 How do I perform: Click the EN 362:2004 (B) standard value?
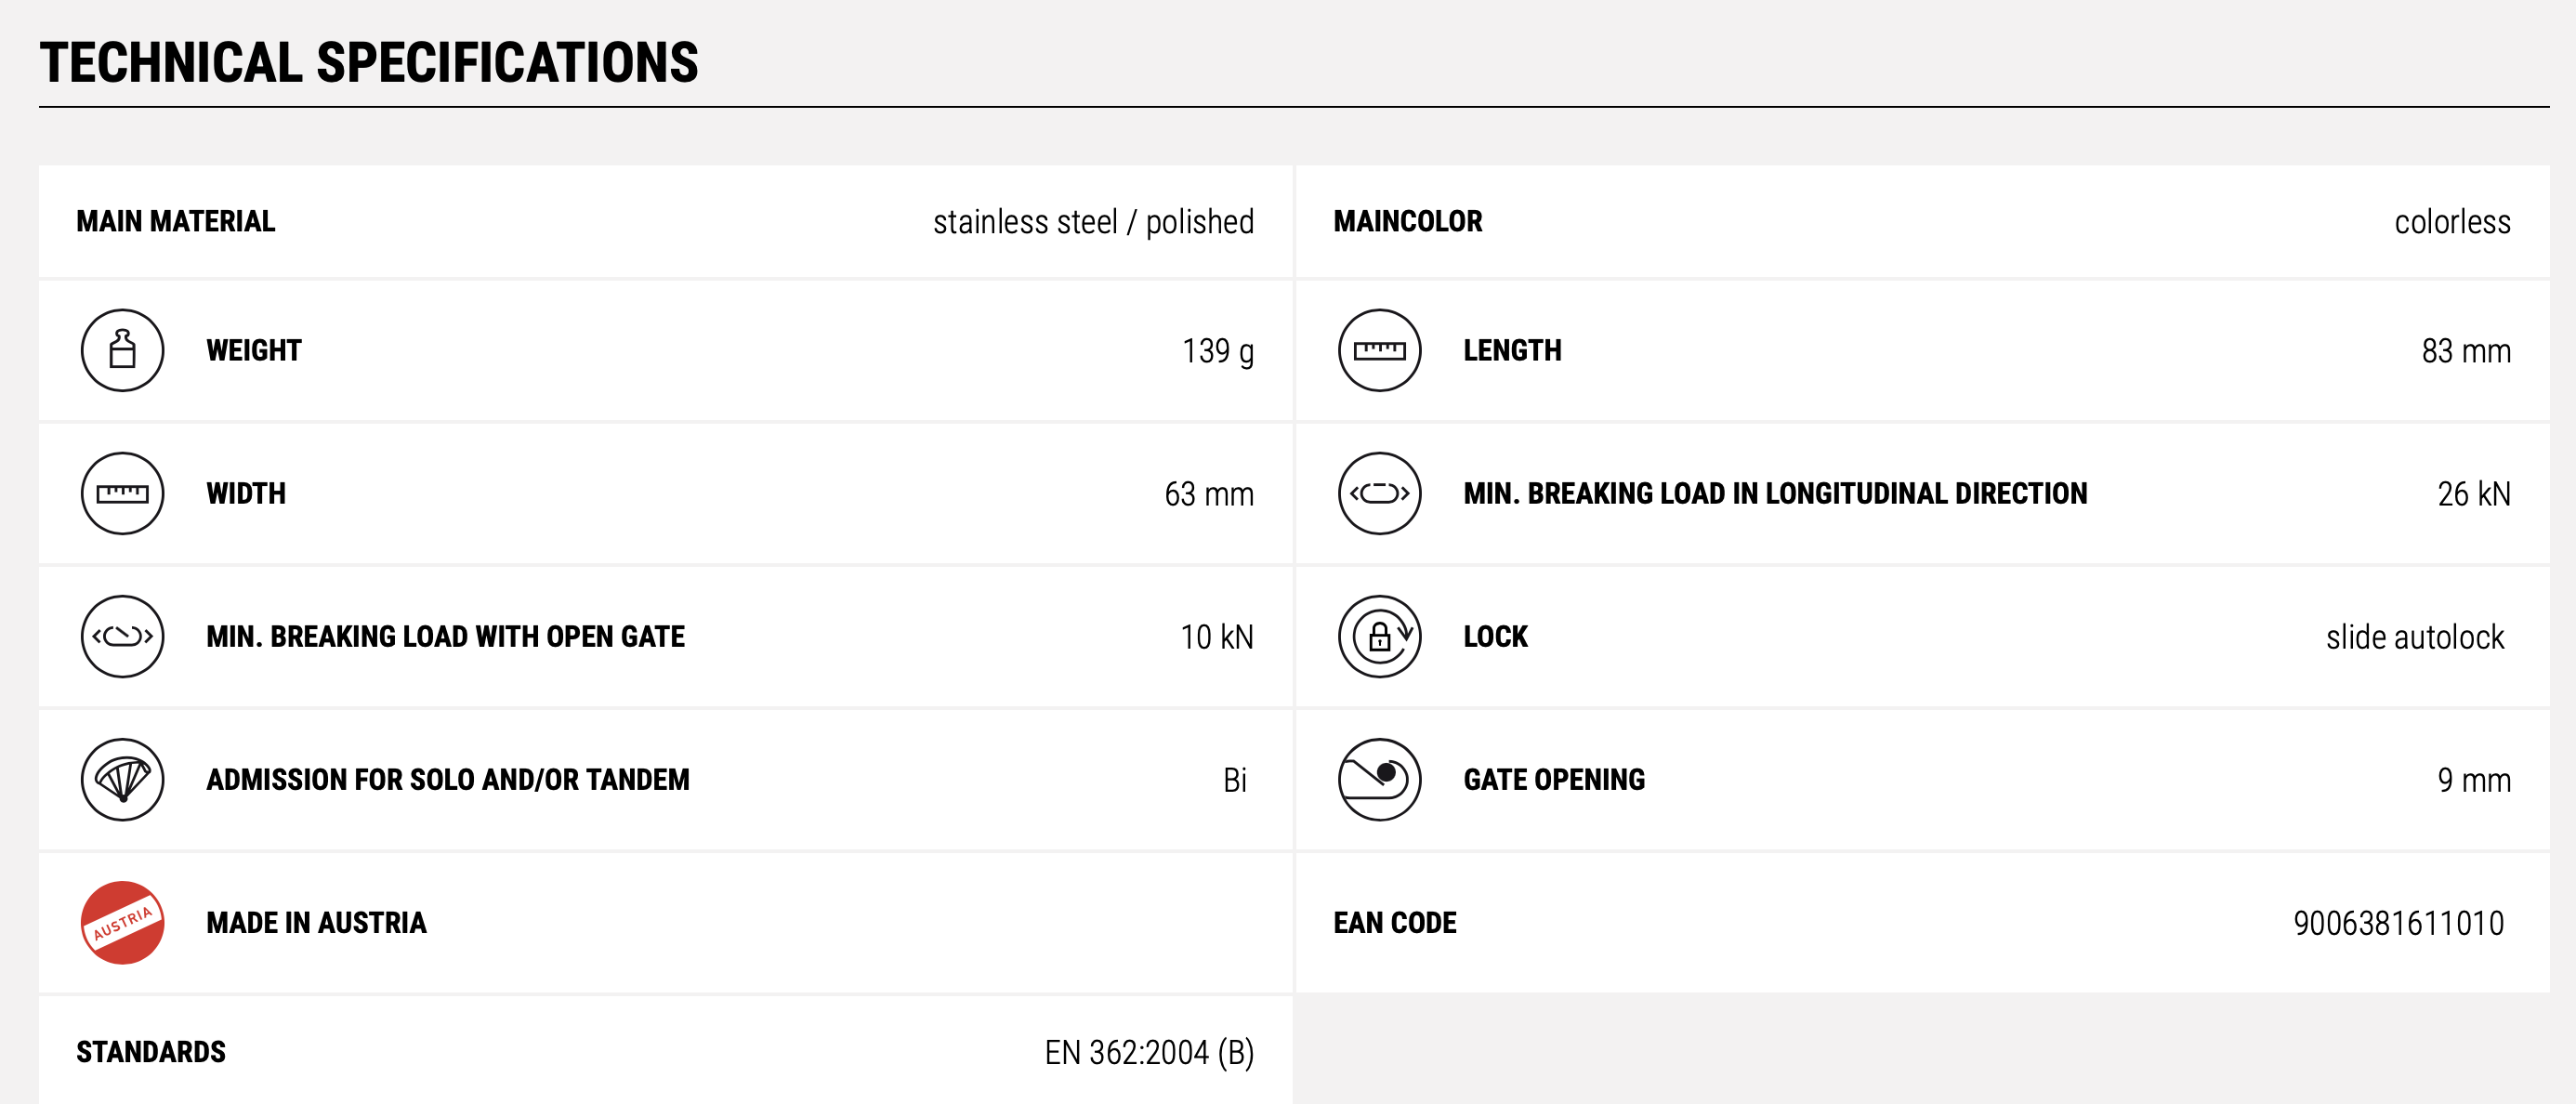coord(1149,1052)
